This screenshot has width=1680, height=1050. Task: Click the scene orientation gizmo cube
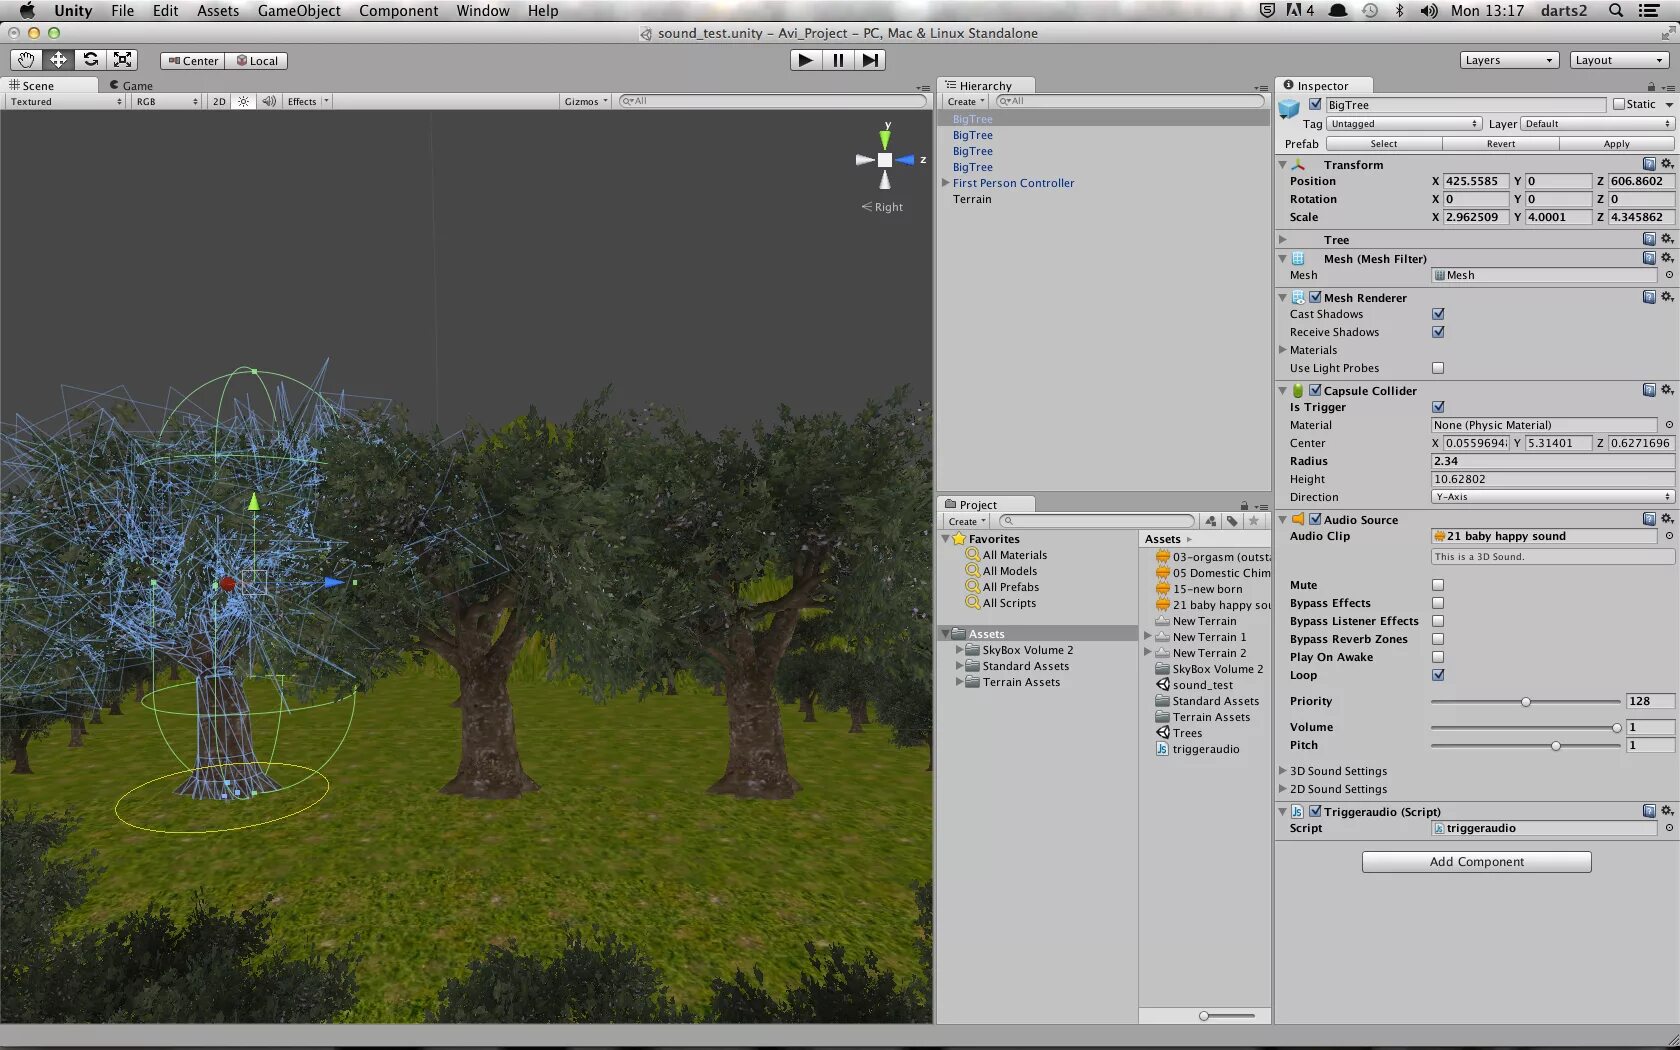tap(885, 160)
